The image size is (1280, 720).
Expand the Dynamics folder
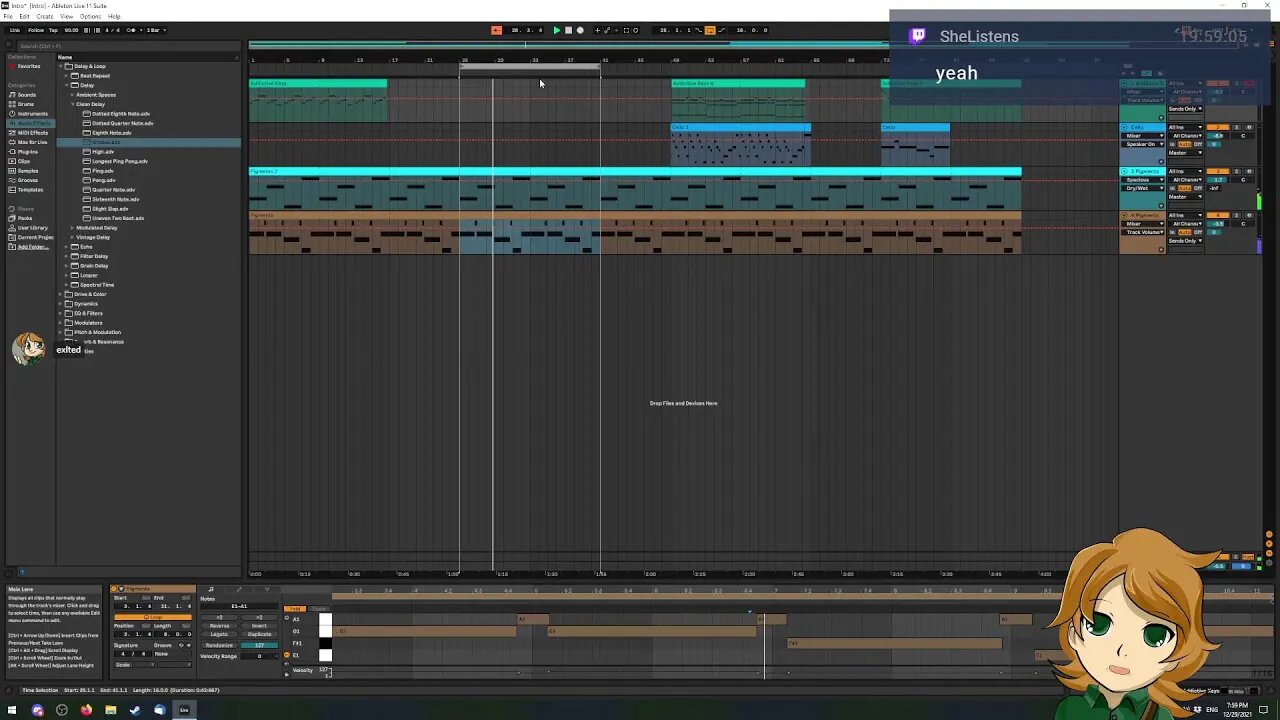click(x=62, y=304)
